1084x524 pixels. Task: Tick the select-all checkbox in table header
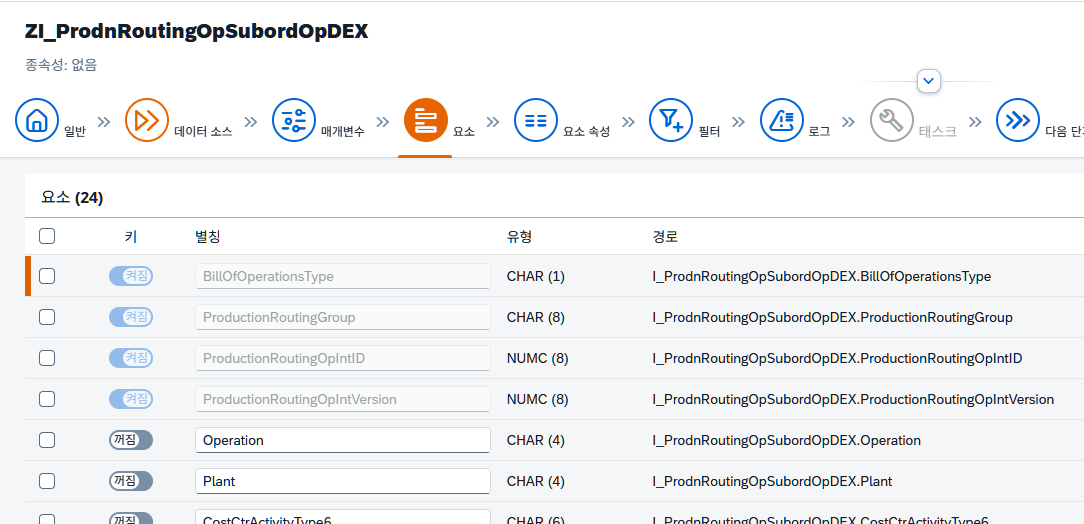click(47, 236)
